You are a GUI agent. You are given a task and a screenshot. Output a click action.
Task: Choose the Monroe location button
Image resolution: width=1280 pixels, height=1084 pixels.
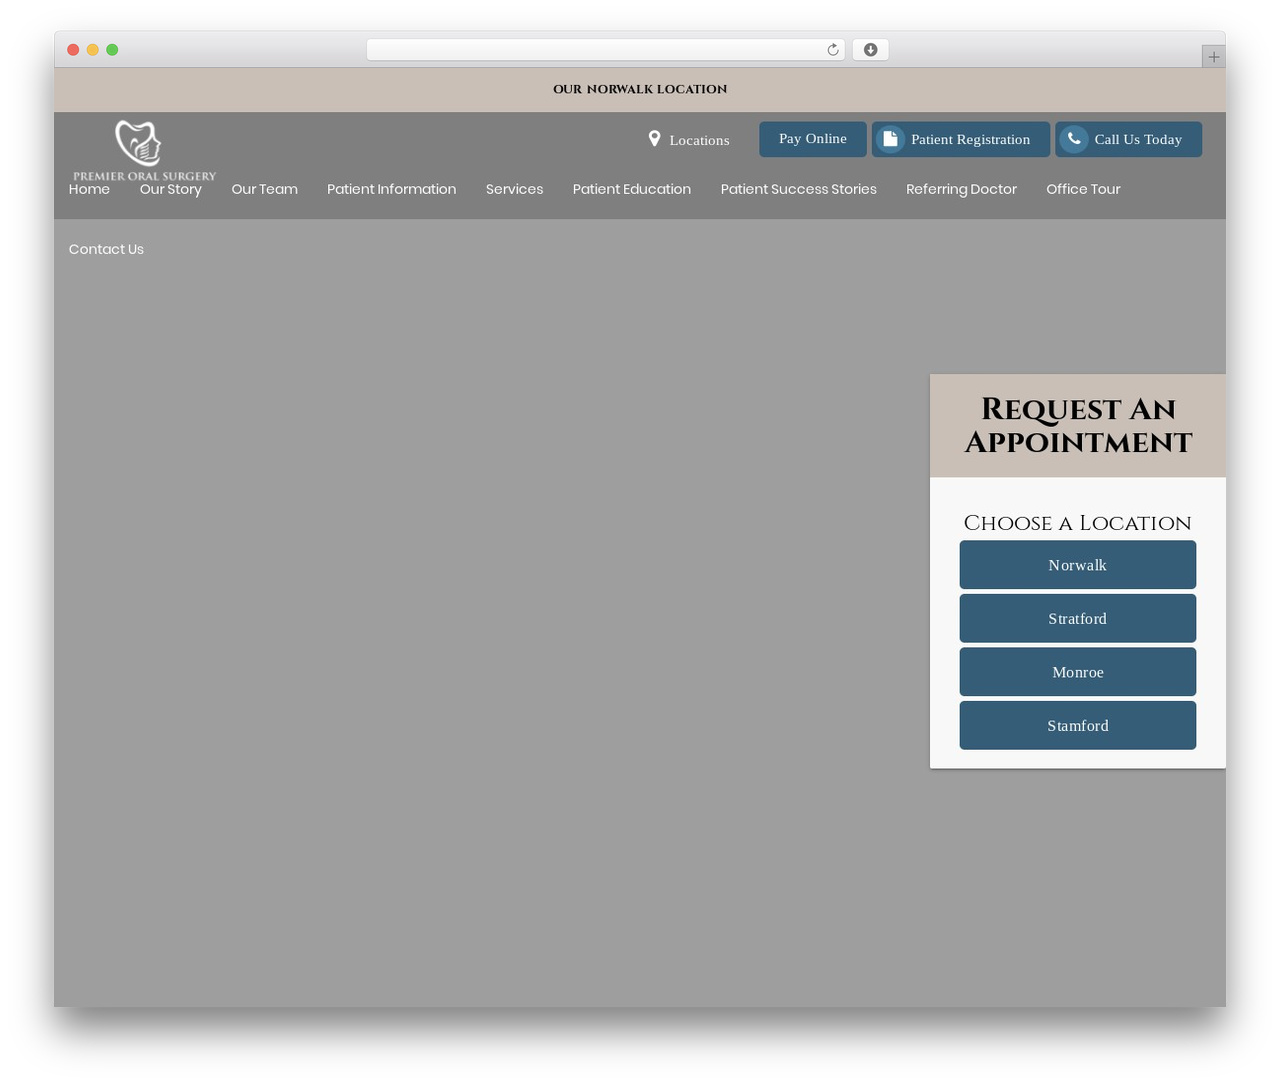pyautogui.click(x=1078, y=672)
